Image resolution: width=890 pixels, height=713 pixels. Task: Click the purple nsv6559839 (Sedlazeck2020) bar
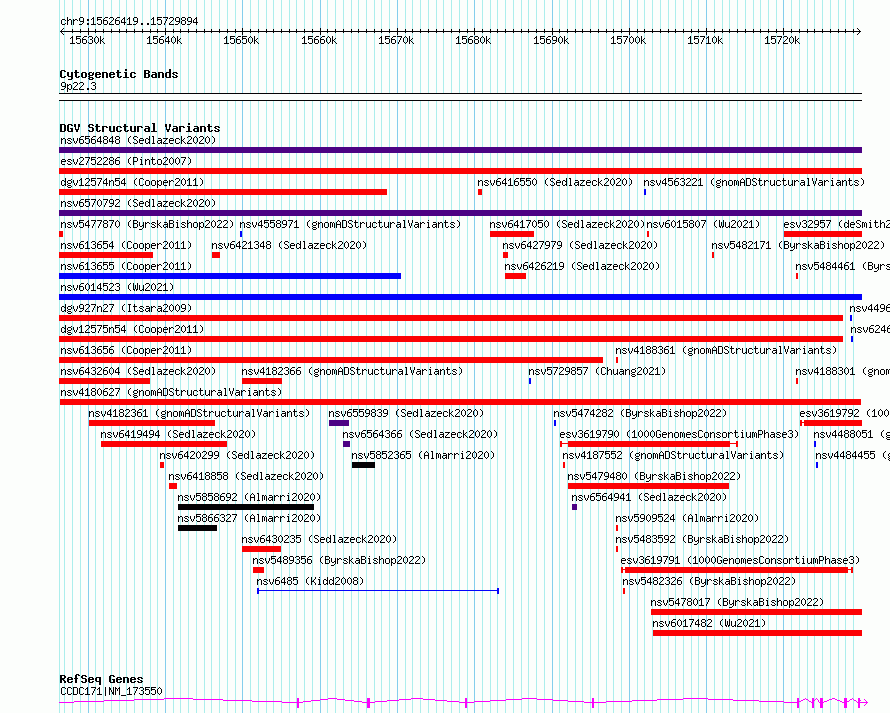[x=339, y=423]
